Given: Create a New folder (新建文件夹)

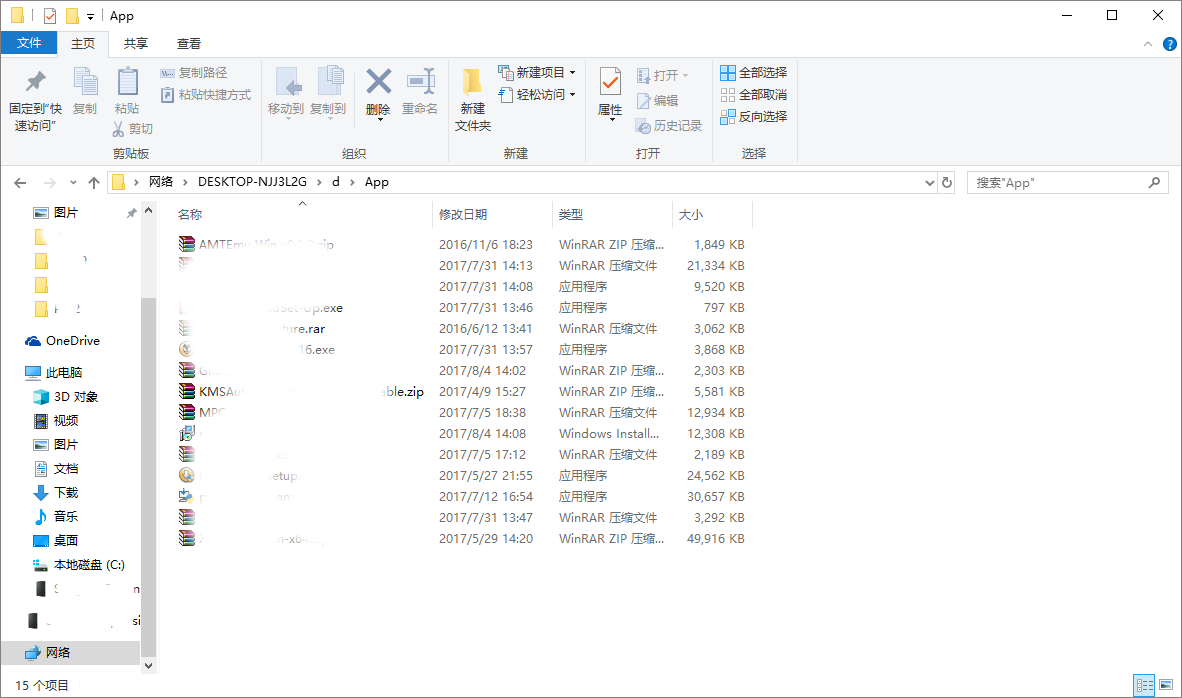Looking at the screenshot, I should 473,100.
